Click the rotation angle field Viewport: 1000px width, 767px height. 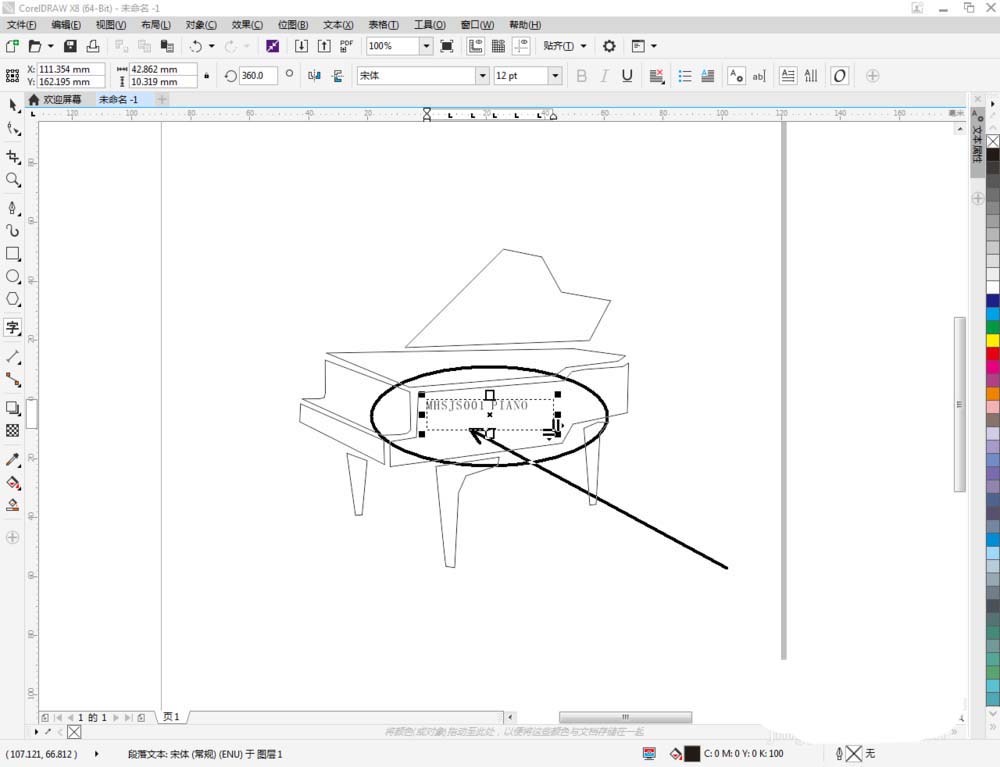coord(258,75)
